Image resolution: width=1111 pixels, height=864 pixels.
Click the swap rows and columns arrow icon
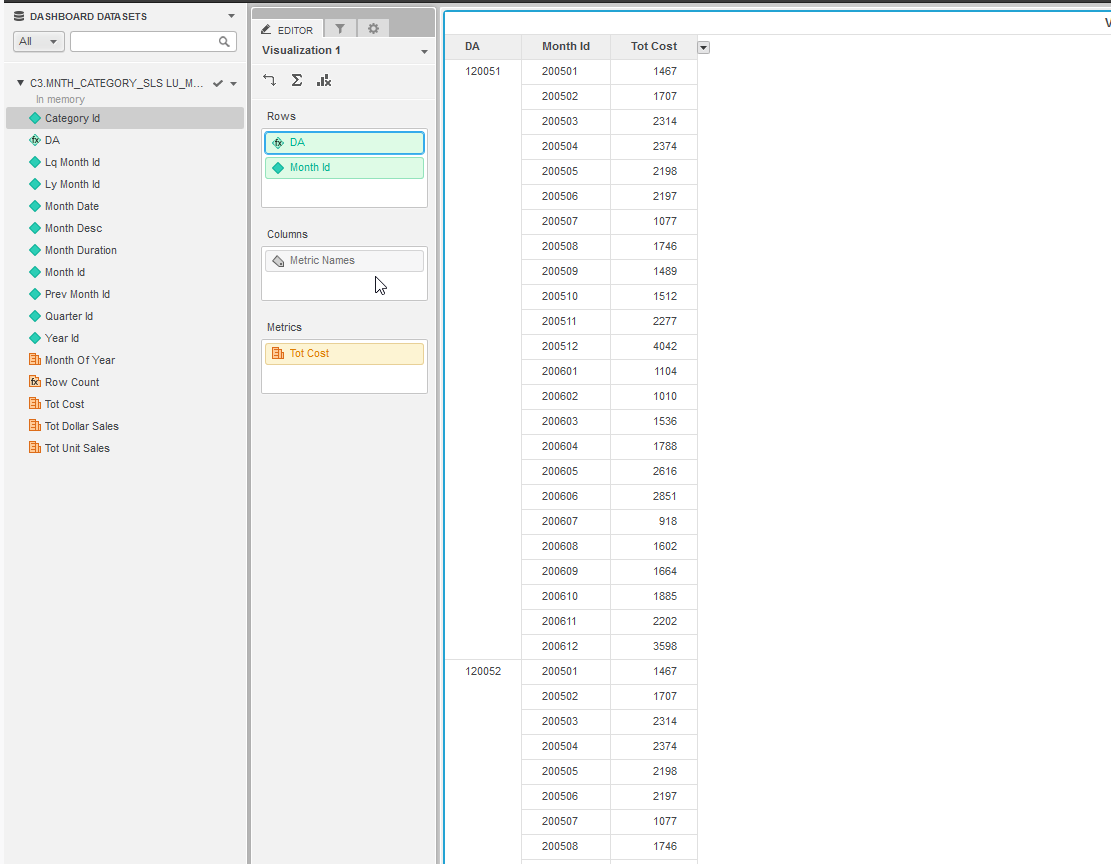268,80
